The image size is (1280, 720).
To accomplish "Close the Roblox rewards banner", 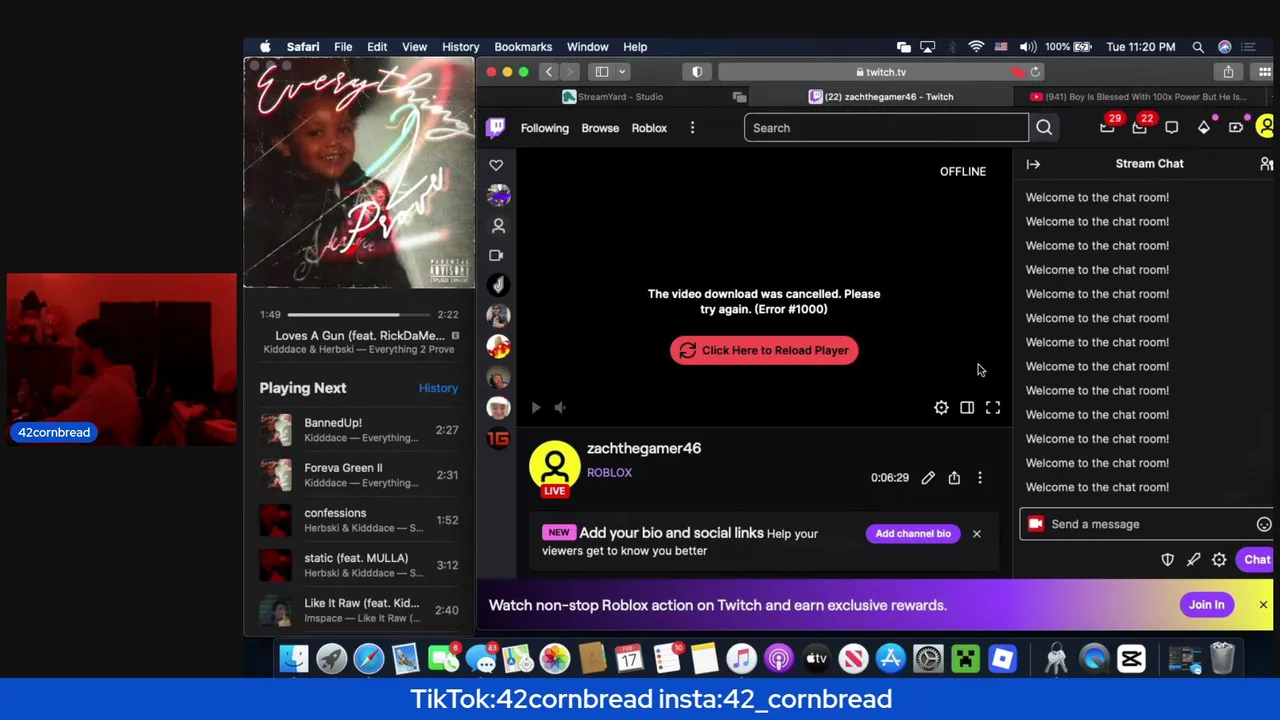I will tap(1263, 605).
